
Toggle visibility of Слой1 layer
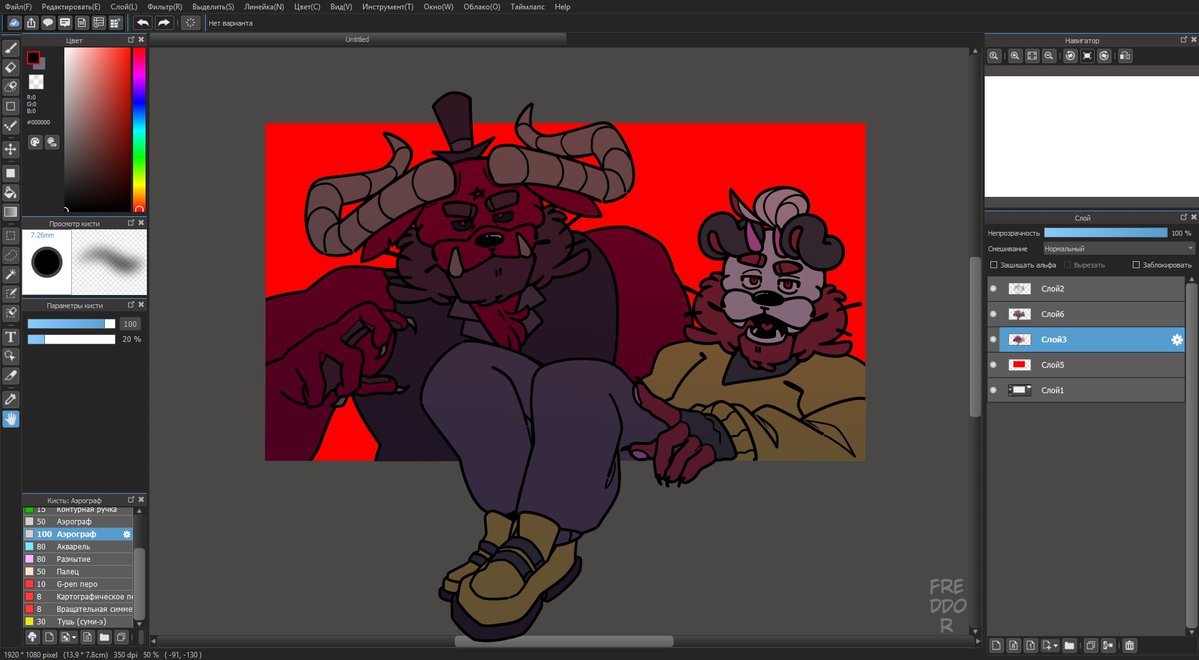click(993, 390)
